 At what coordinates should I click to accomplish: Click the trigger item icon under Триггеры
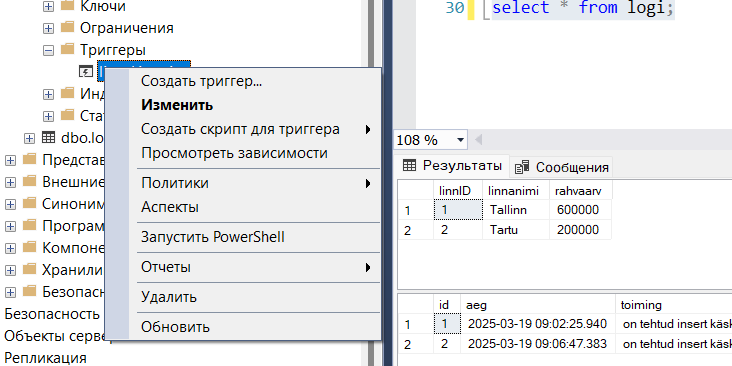[85, 71]
